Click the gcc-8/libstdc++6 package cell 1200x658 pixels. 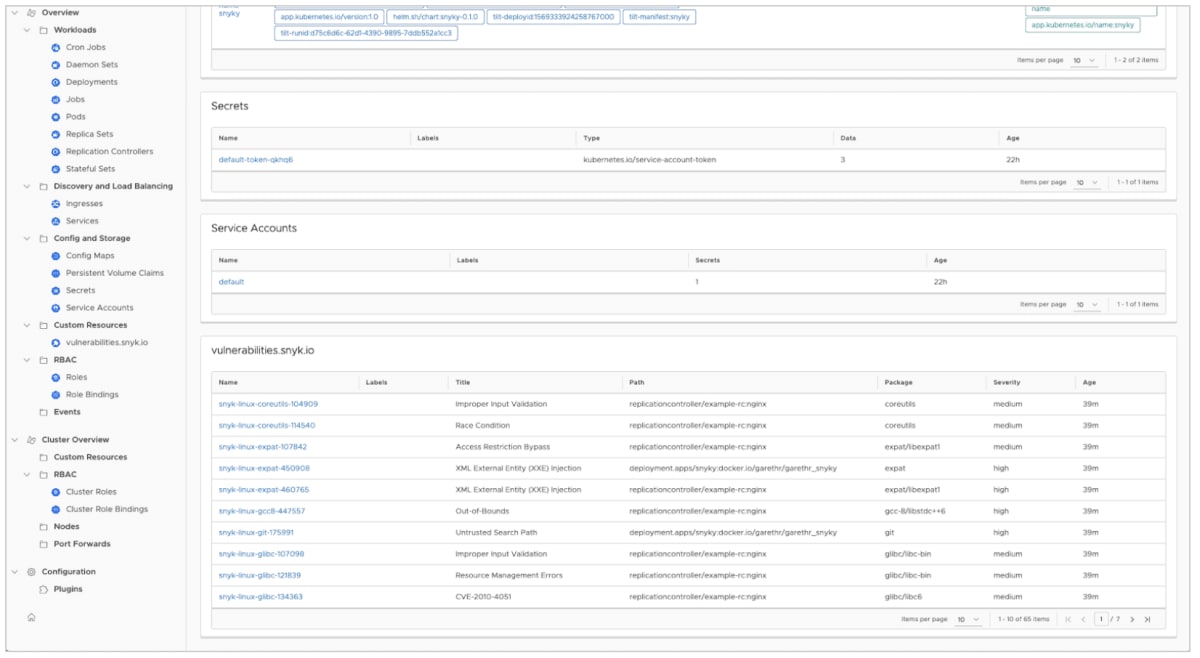915,511
